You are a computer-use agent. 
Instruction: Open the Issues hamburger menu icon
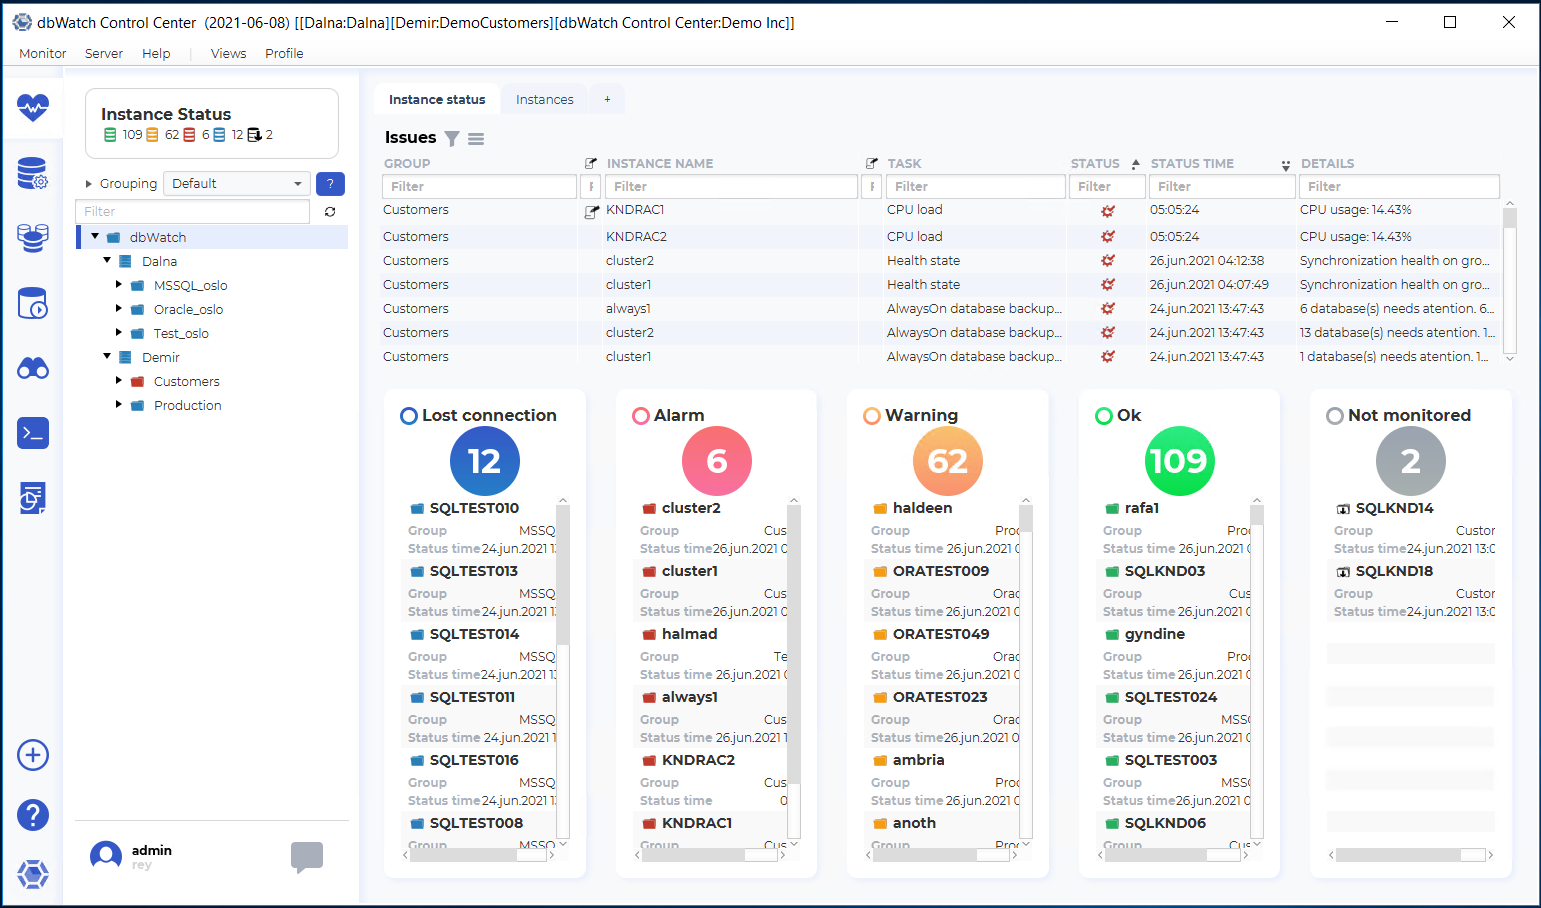pos(476,139)
